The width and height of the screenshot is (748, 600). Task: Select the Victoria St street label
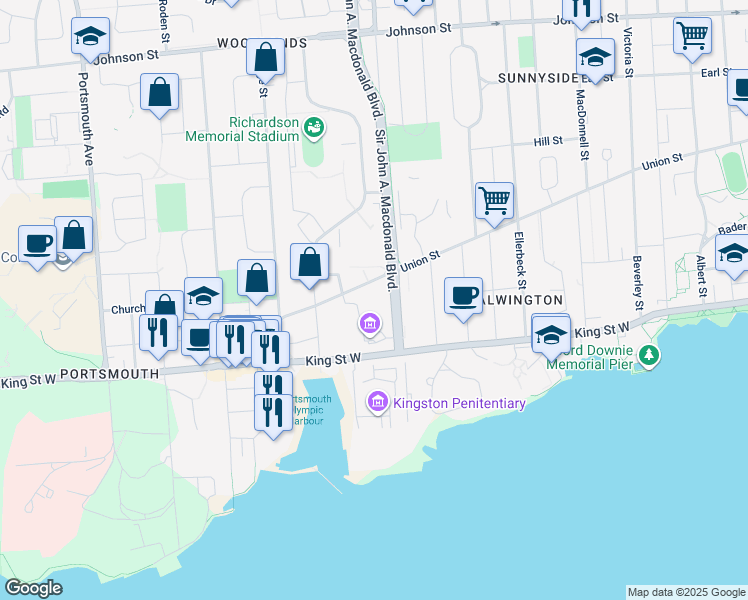tap(628, 52)
